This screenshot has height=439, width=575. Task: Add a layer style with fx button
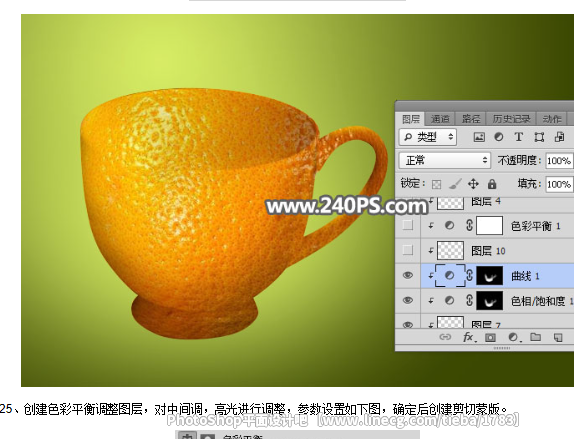pyautogui.click(x=469, y=337)
